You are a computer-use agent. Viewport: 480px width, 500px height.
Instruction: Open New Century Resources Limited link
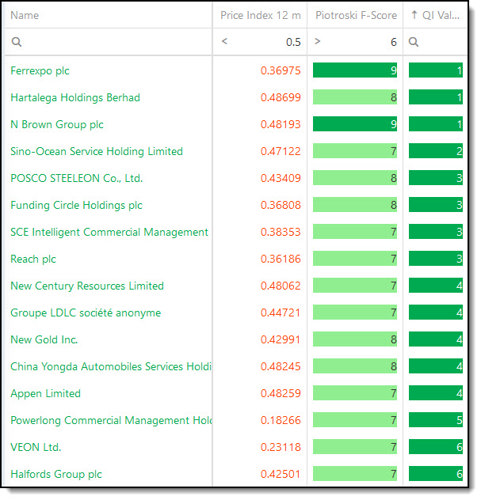(87, 286)
